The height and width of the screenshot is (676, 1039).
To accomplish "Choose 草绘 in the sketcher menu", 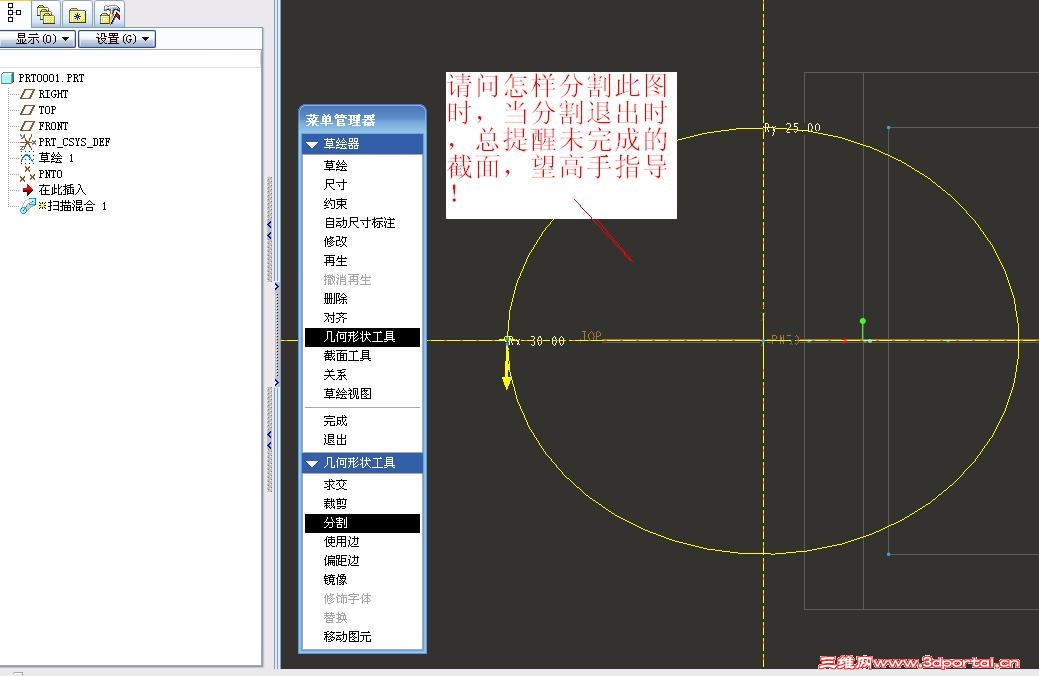I will [x=335, y=166].
